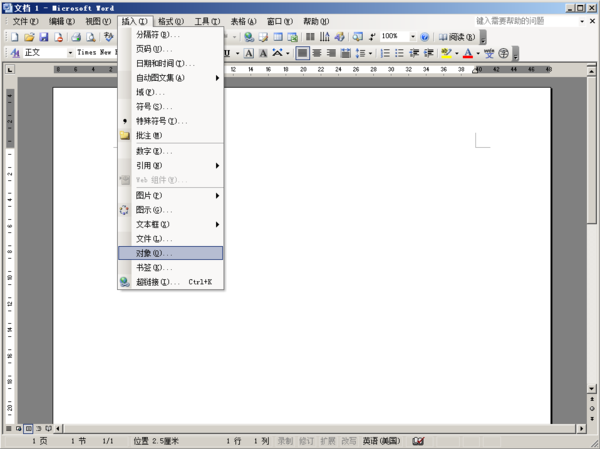Open Word Help via the blue question icon

(424, 37)
